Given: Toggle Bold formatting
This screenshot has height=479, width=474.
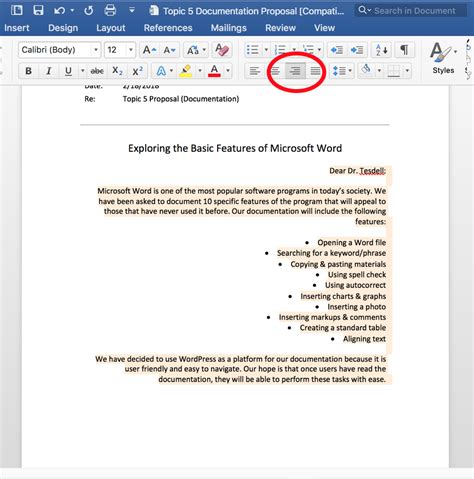Looking at the screenshot, I should (29, 71).
